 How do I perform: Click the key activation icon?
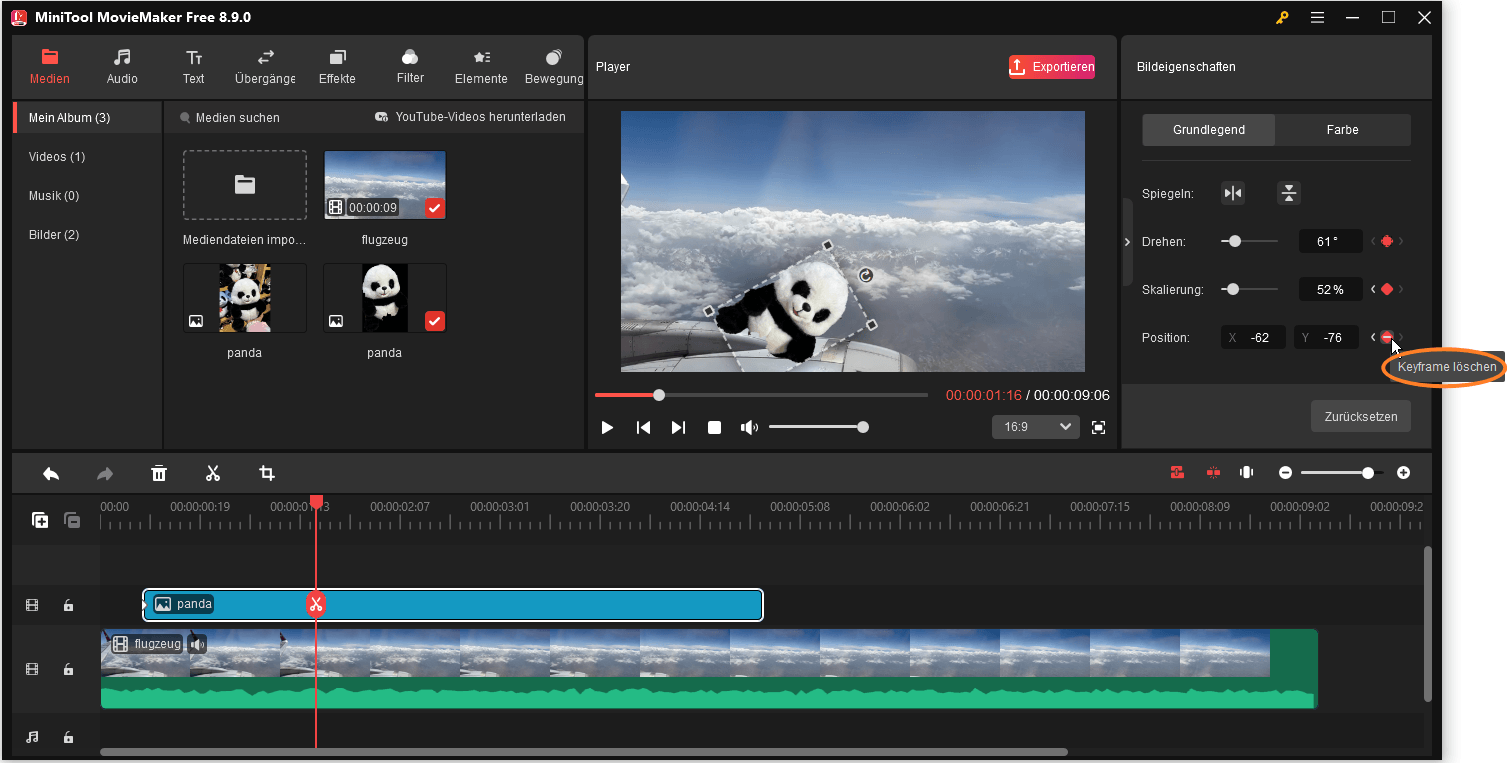1282,17
